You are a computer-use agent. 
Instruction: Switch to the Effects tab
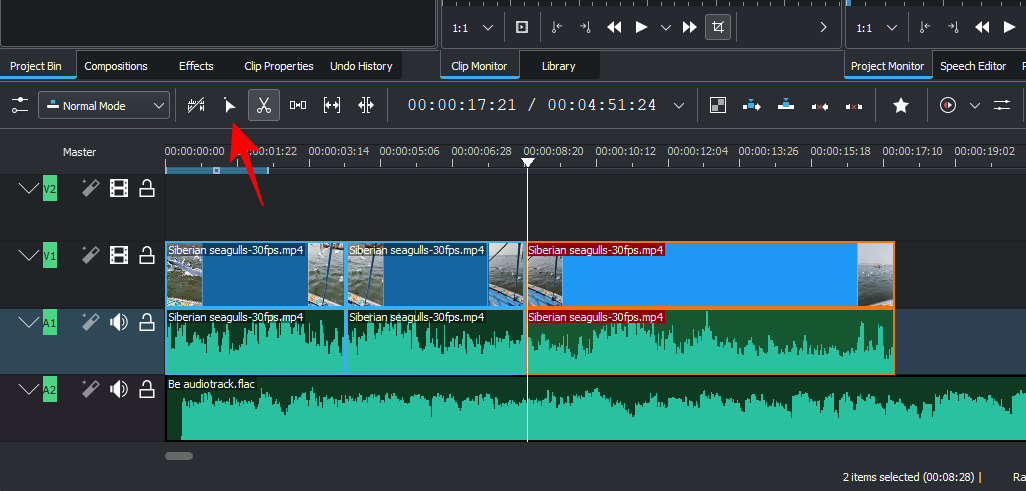click(x=196, y=66)
